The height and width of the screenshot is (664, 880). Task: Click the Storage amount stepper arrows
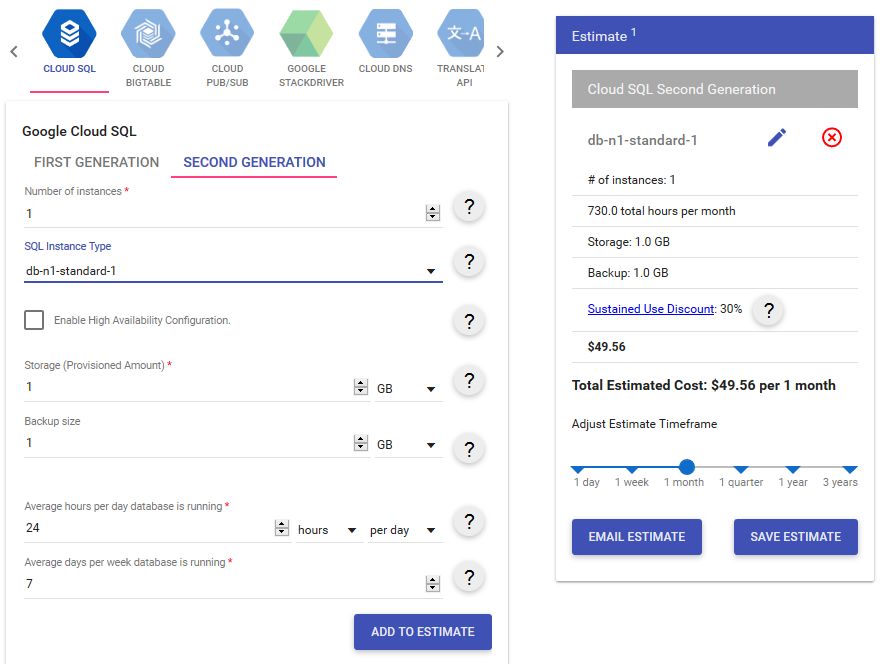[x=361, y=387]
